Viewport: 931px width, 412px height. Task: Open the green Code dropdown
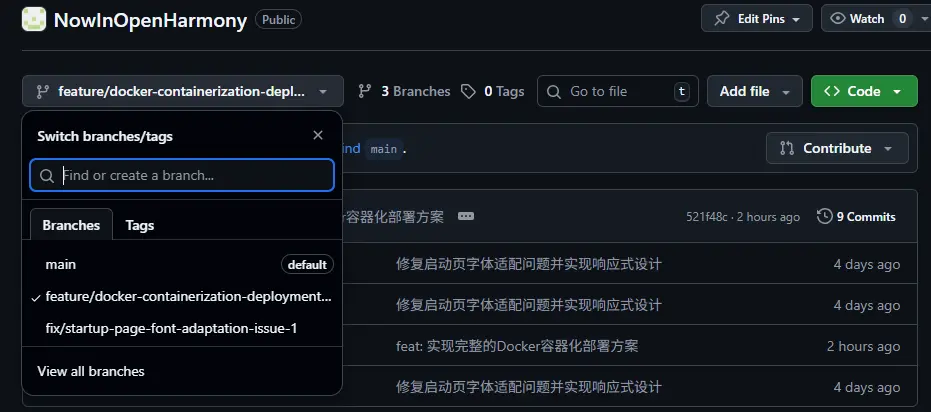point(863,91)
